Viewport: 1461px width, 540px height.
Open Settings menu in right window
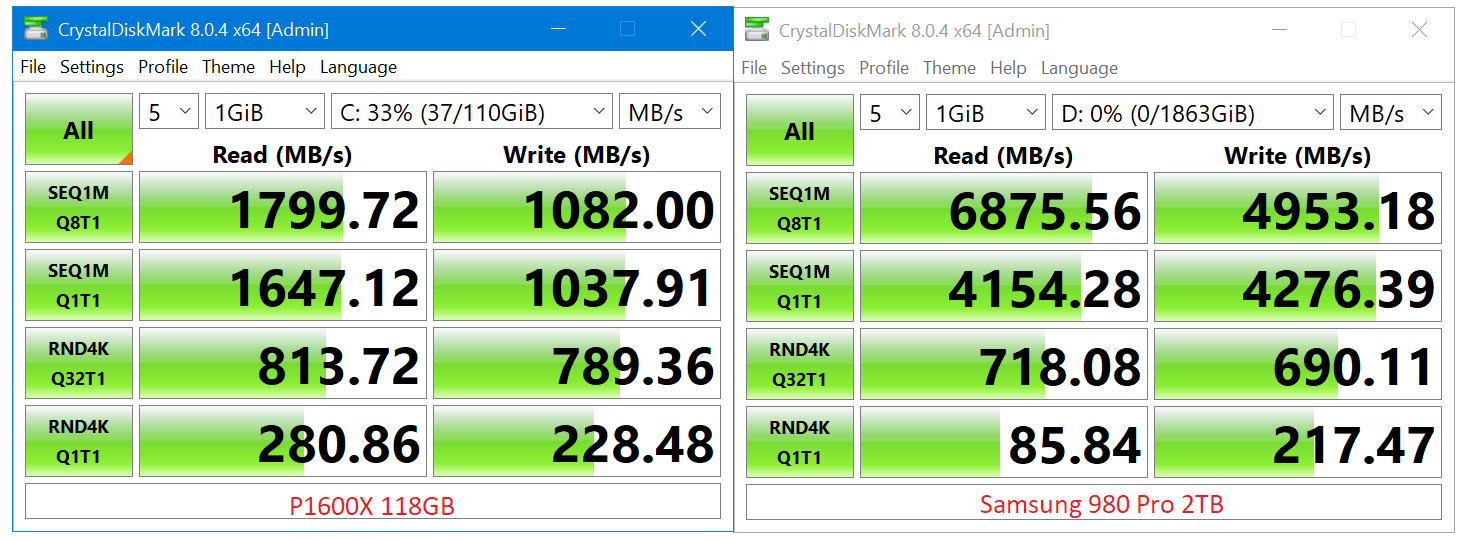click(x=813, y=68)
